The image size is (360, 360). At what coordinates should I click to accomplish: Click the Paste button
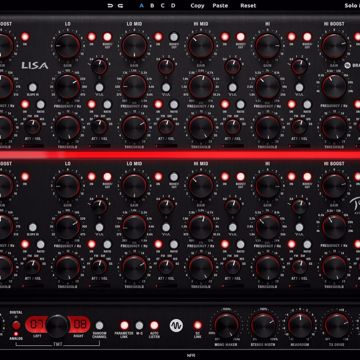coord(220,6)
